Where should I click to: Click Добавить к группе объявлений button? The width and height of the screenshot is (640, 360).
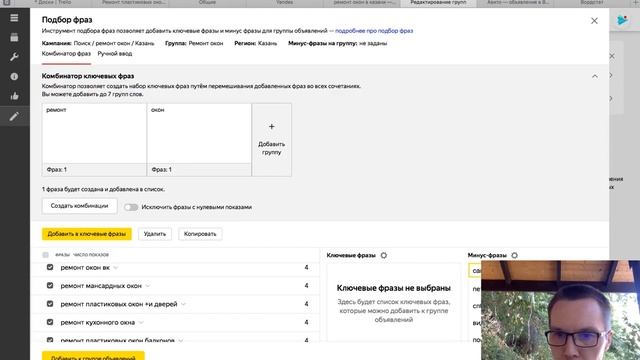[x=93, y=356]
